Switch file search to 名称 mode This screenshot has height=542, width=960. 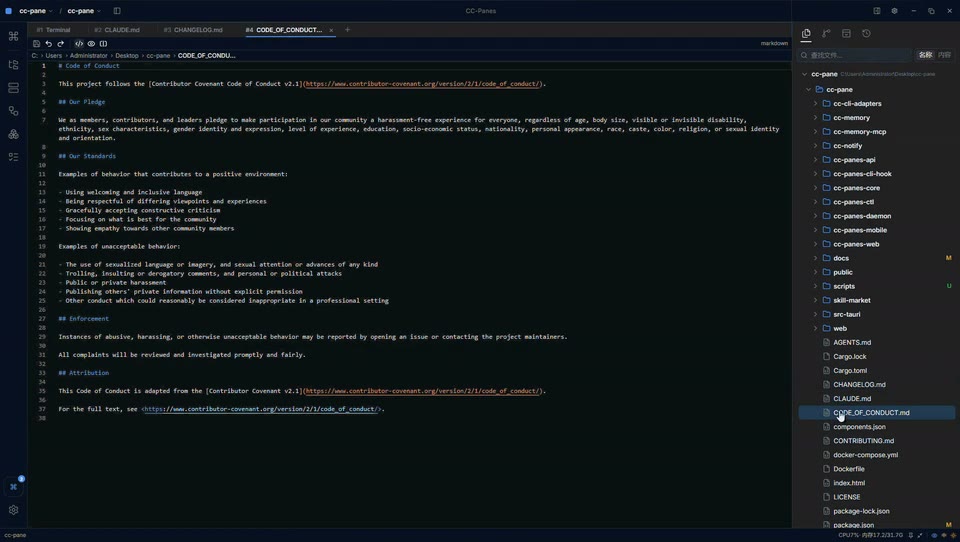pyautogui.click(x=925, y=55)
